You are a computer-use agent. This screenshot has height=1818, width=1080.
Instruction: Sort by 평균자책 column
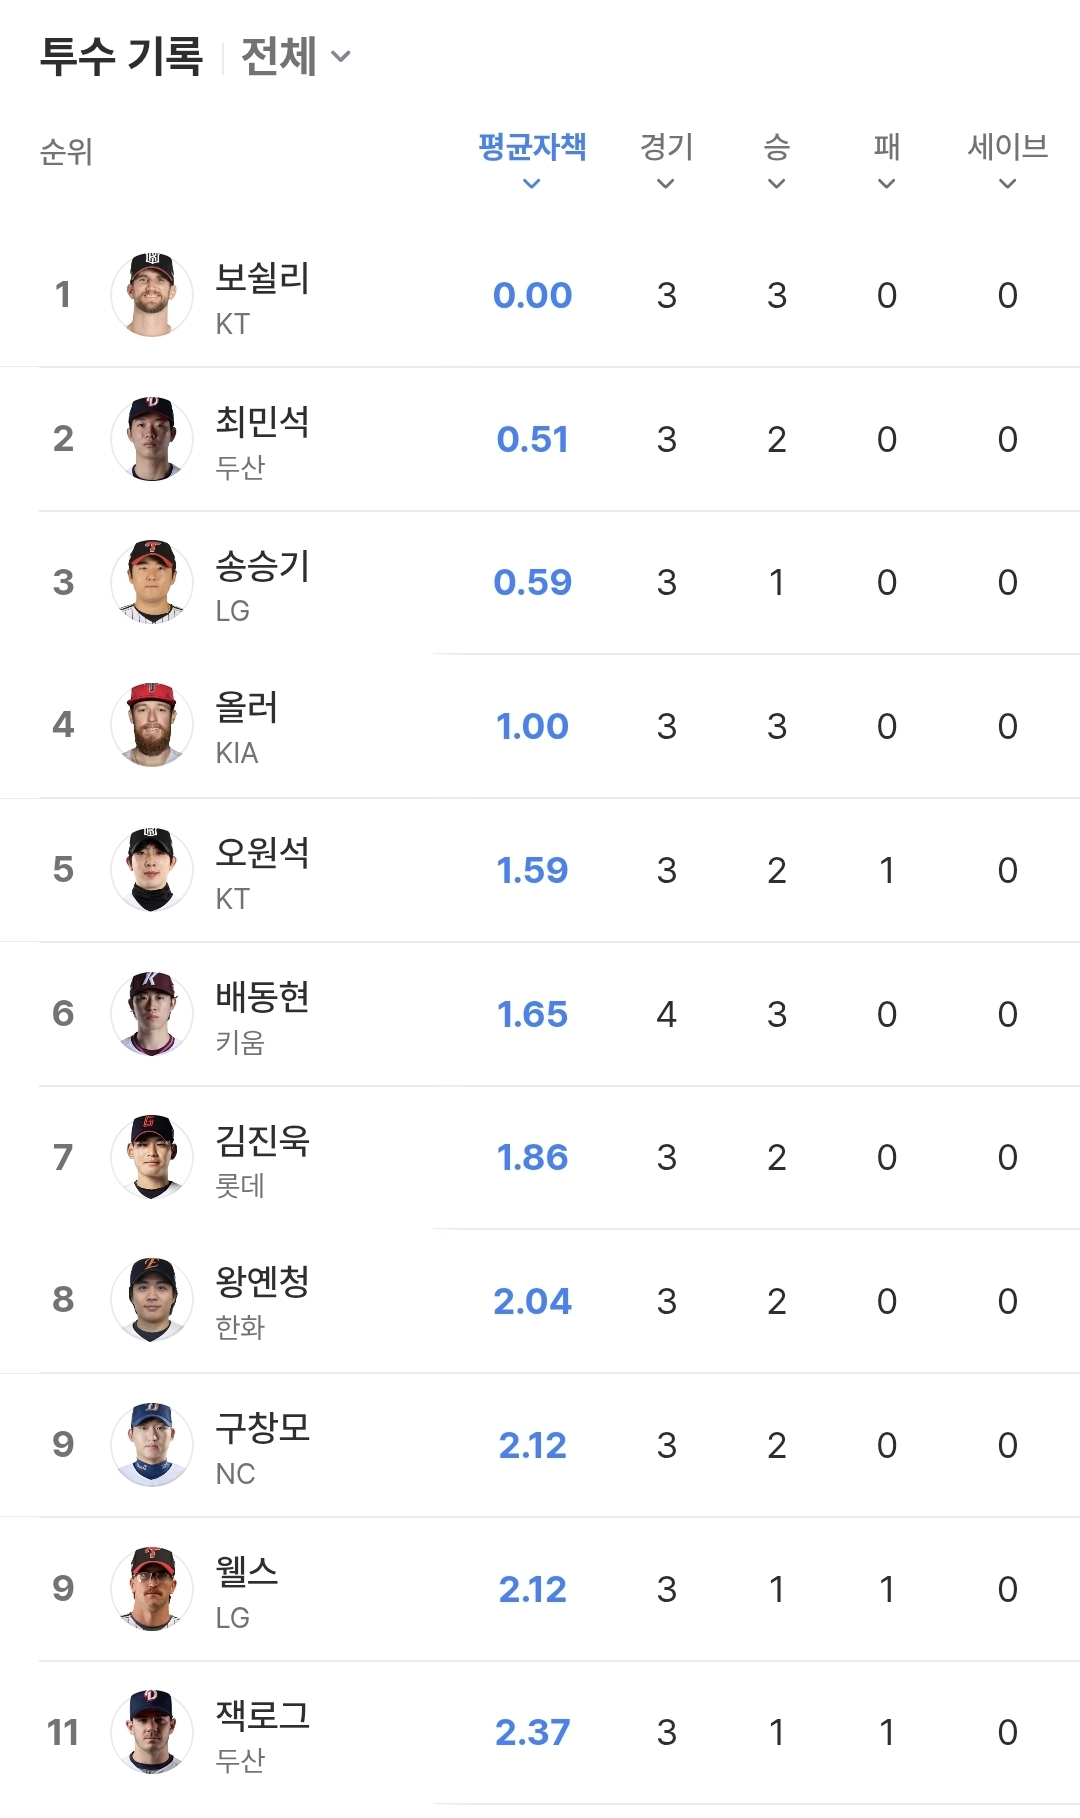(x=532, y=158)
